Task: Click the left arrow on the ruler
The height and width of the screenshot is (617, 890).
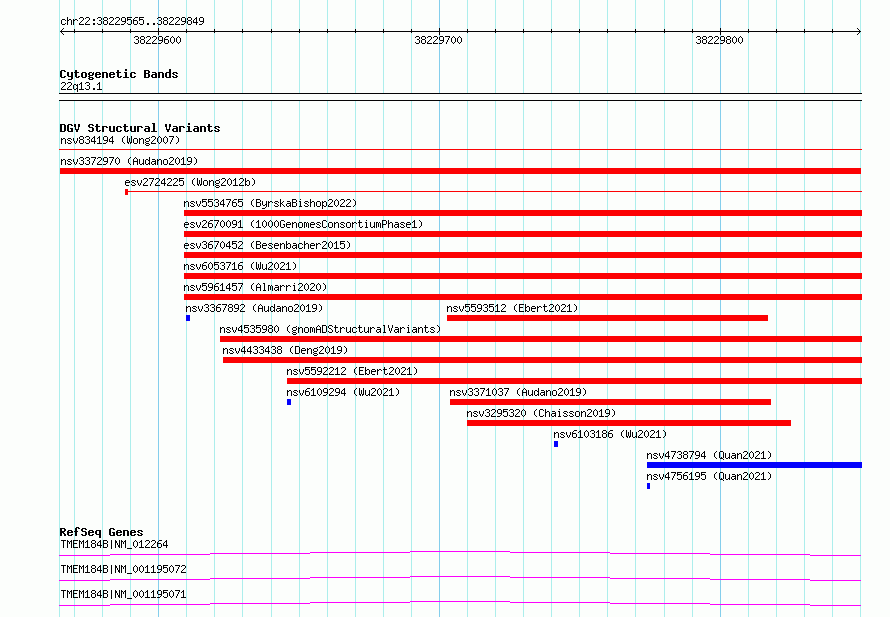Action: [x=62, y=31]
